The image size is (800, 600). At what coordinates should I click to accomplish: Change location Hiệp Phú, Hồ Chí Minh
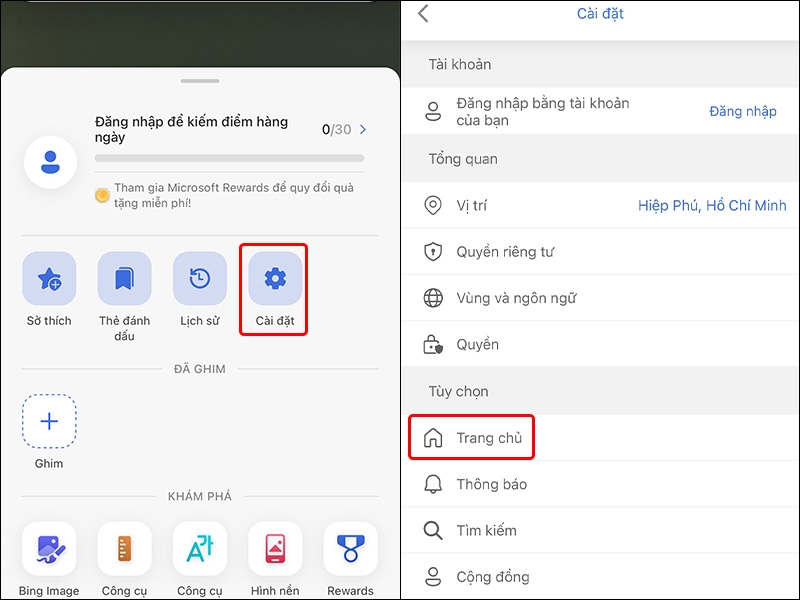712,206
